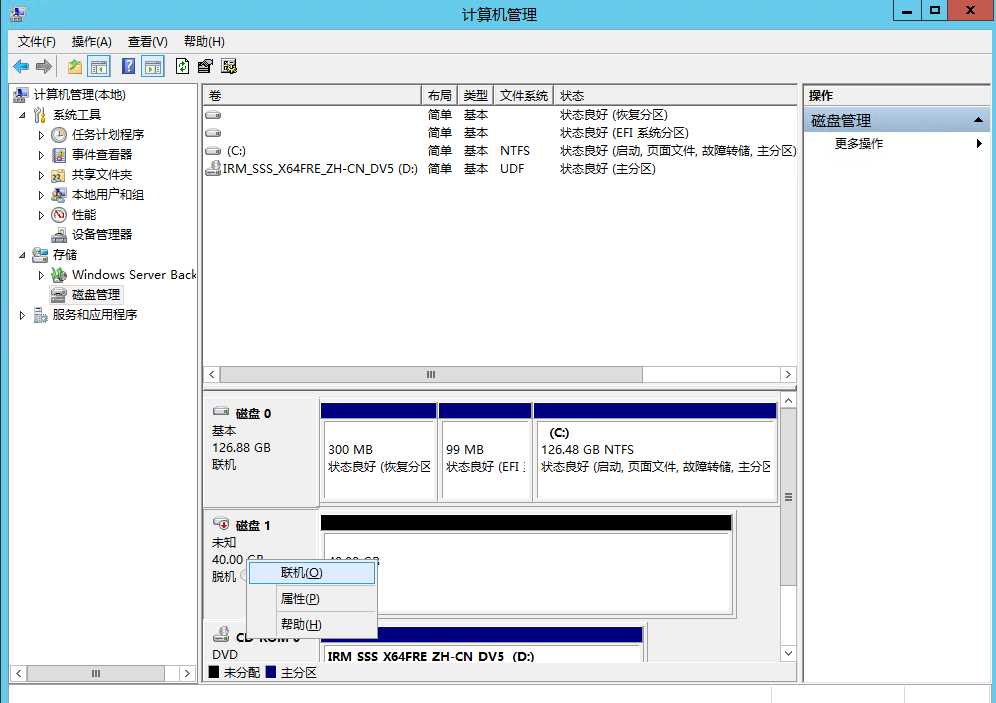Click the Computer Management root icon
Image resolution: width=996 pixels, height=703 pixels.
pos(20,95)
